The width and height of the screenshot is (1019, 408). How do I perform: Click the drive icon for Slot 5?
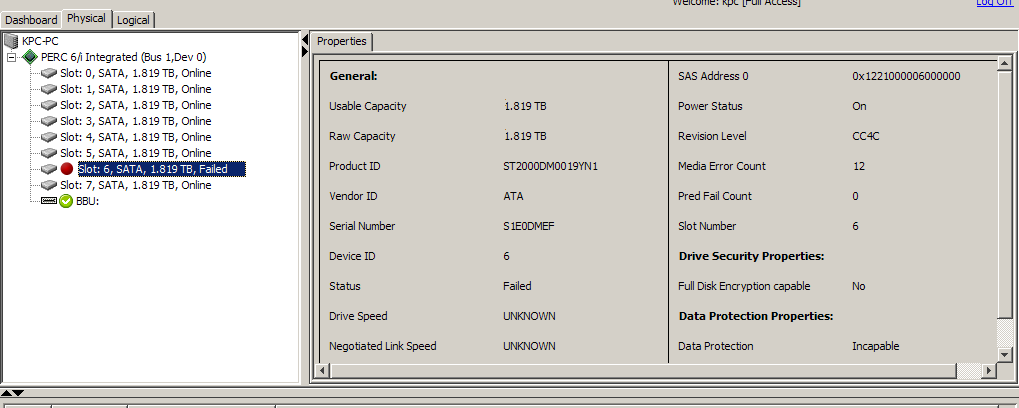pos(49,153)
